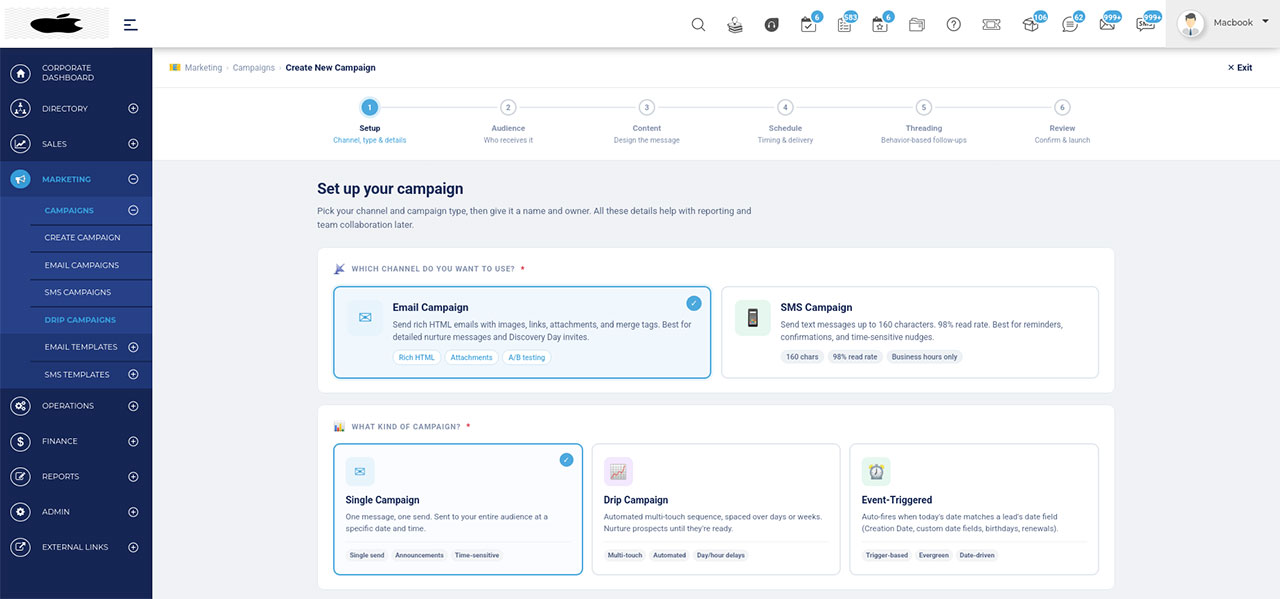This screenshot has width=1280, height=599.
Task: Open Drip Campaigns in sidebar
Action: (x=80, y=320)
